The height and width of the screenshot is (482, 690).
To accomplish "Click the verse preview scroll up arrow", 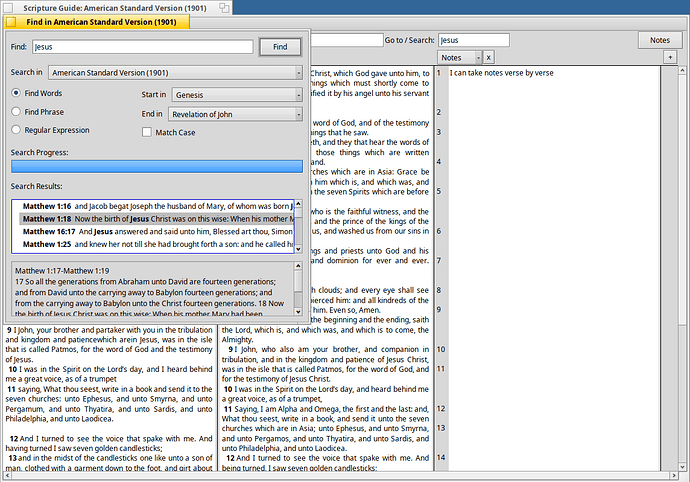I will (x=298, y=266).
